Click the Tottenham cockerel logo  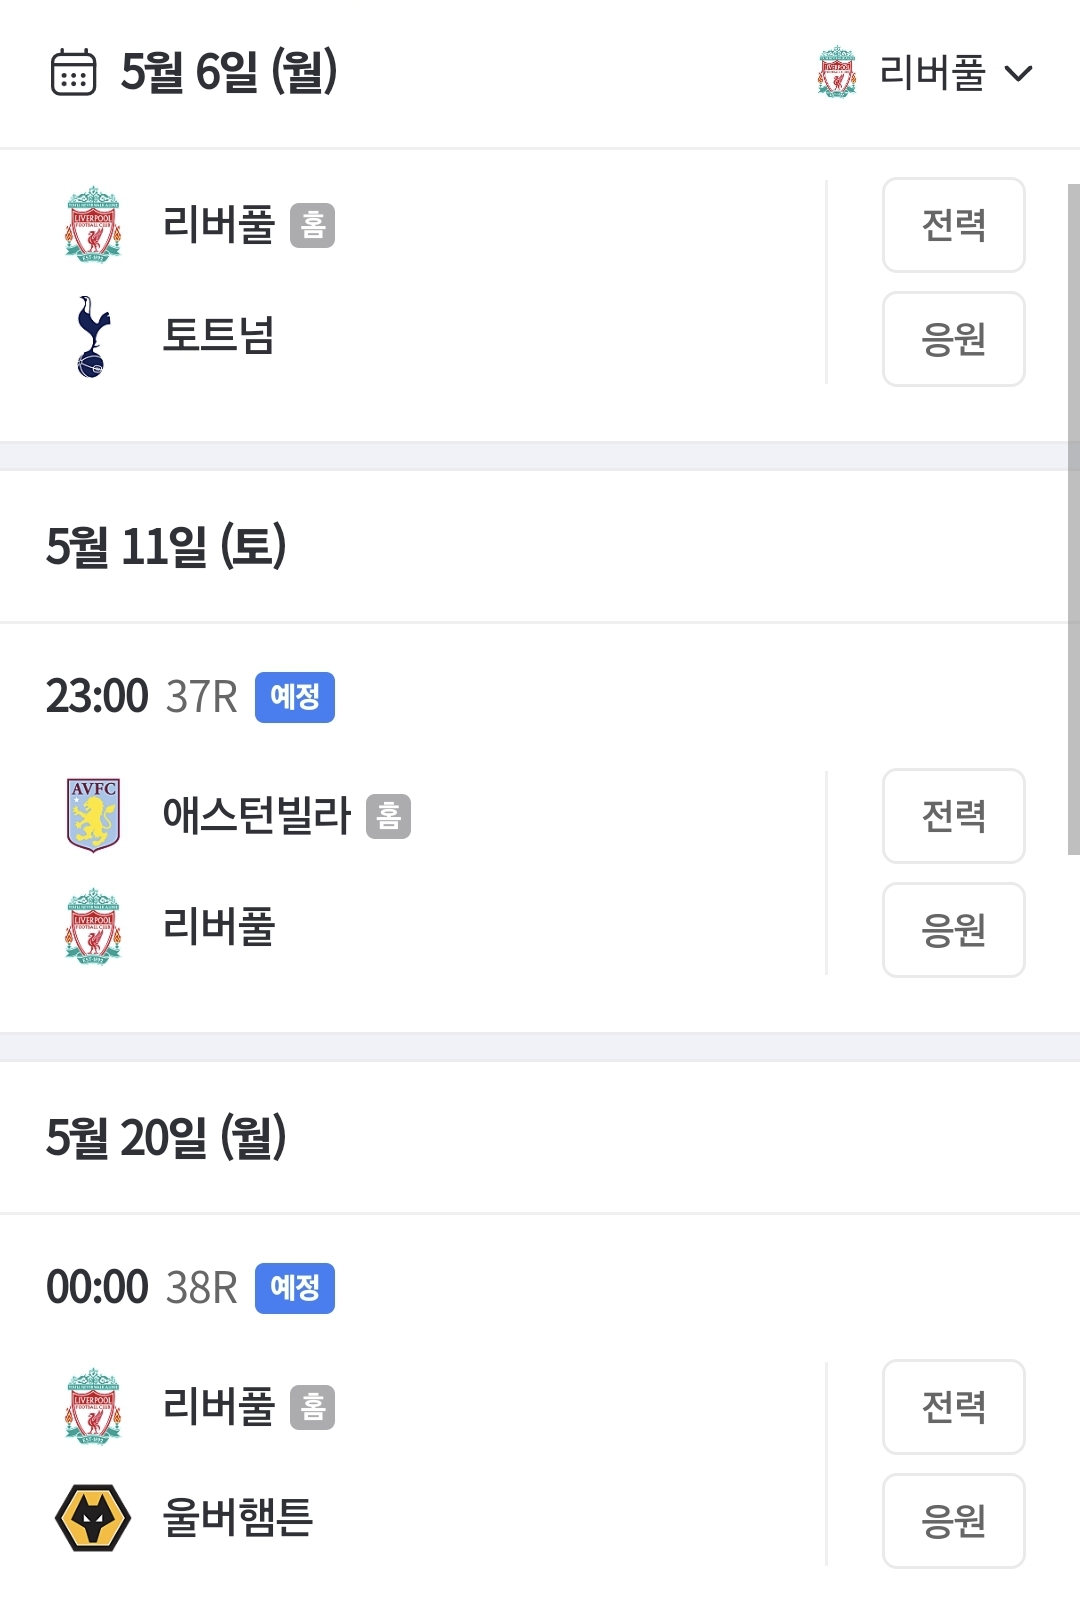click(92, 337)
